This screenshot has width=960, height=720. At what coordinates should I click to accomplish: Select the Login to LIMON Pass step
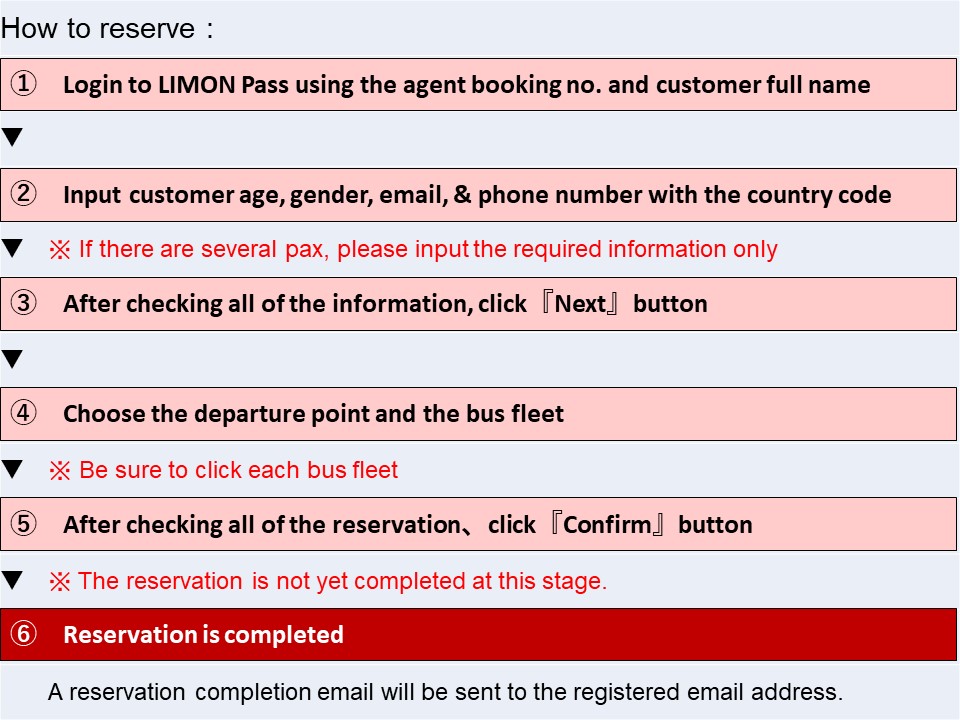(478, 84)
